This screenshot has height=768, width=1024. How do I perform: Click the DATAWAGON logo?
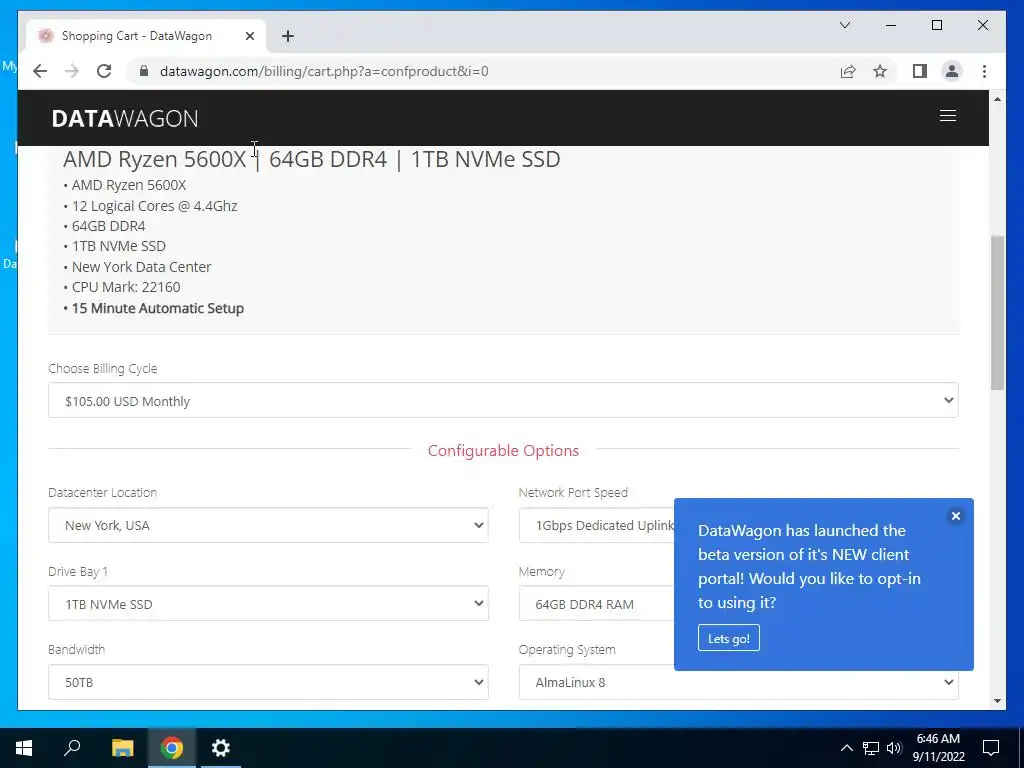click(x=125, y=118)
